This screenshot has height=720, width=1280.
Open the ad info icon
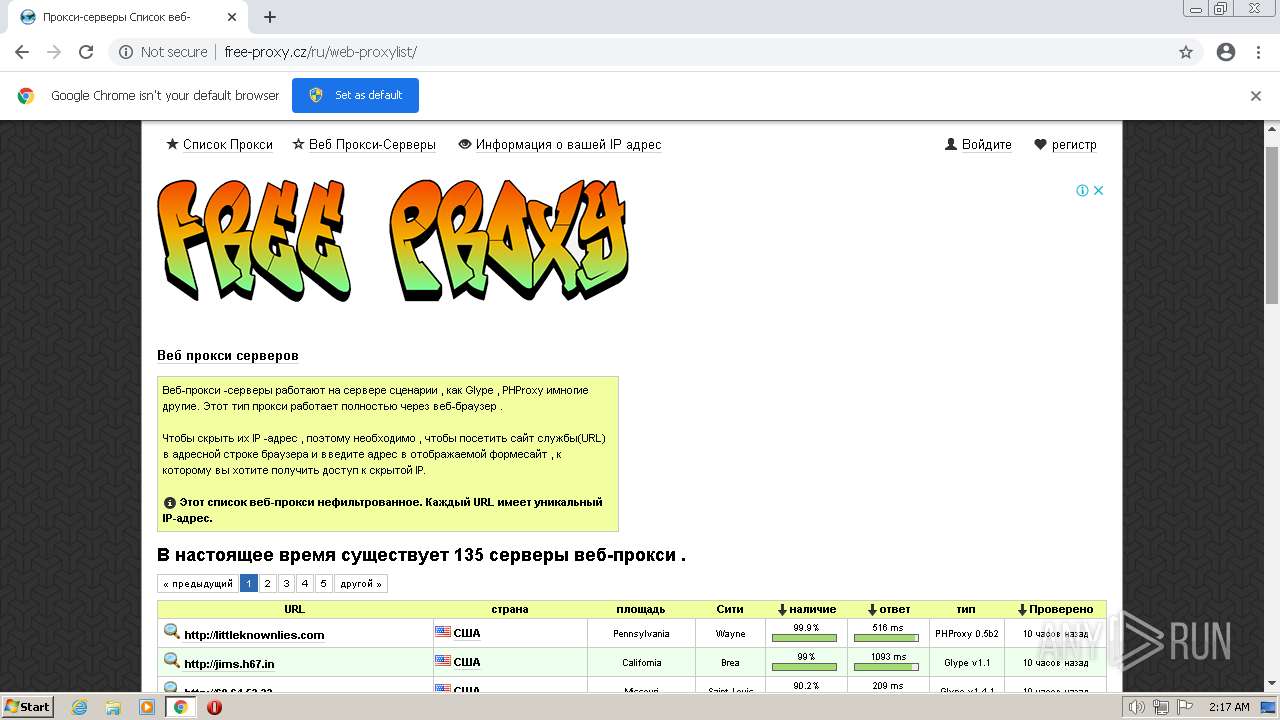coord(1082,190)
